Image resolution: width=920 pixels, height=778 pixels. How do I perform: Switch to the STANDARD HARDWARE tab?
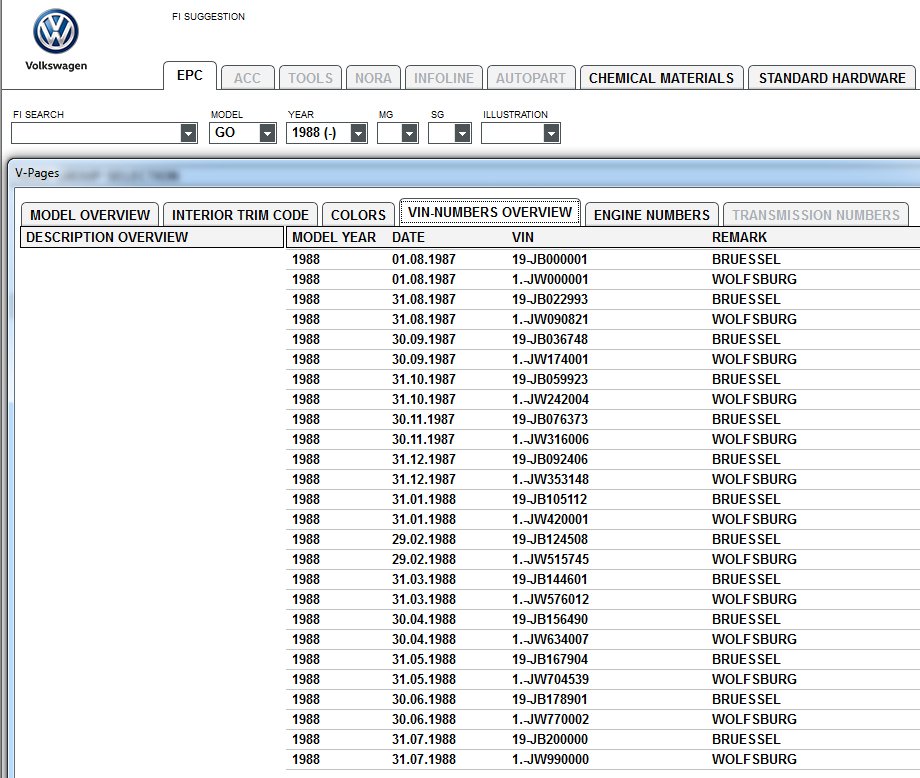[832, 78]
